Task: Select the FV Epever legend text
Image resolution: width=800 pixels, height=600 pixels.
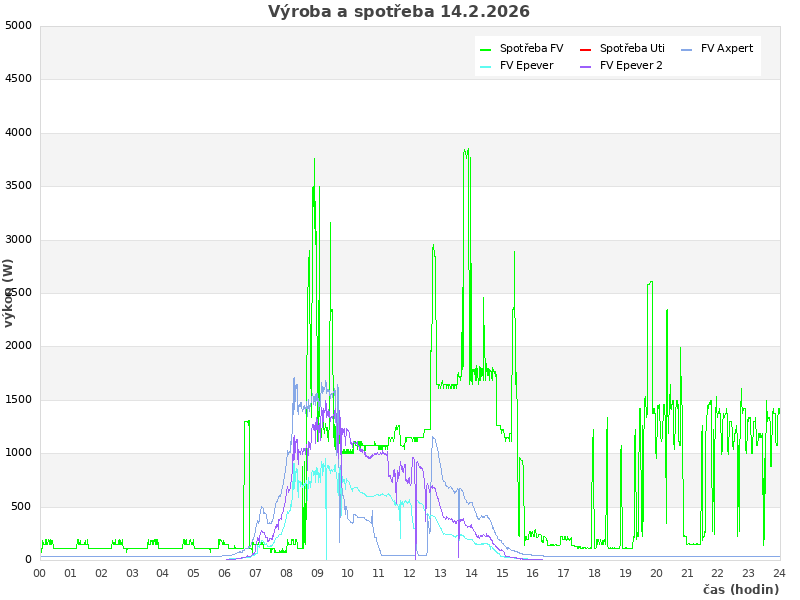Action: pos(526,66)
